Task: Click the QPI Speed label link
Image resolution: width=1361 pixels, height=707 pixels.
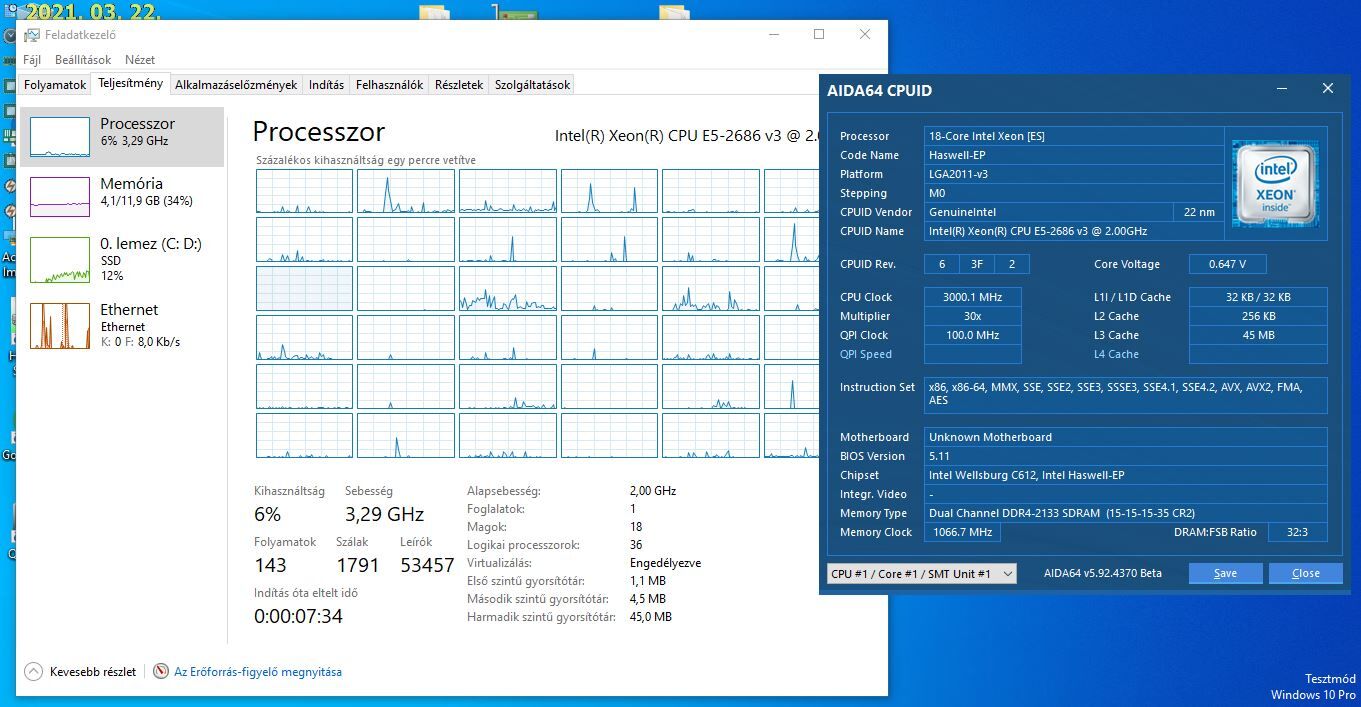Action: (866, 354)
